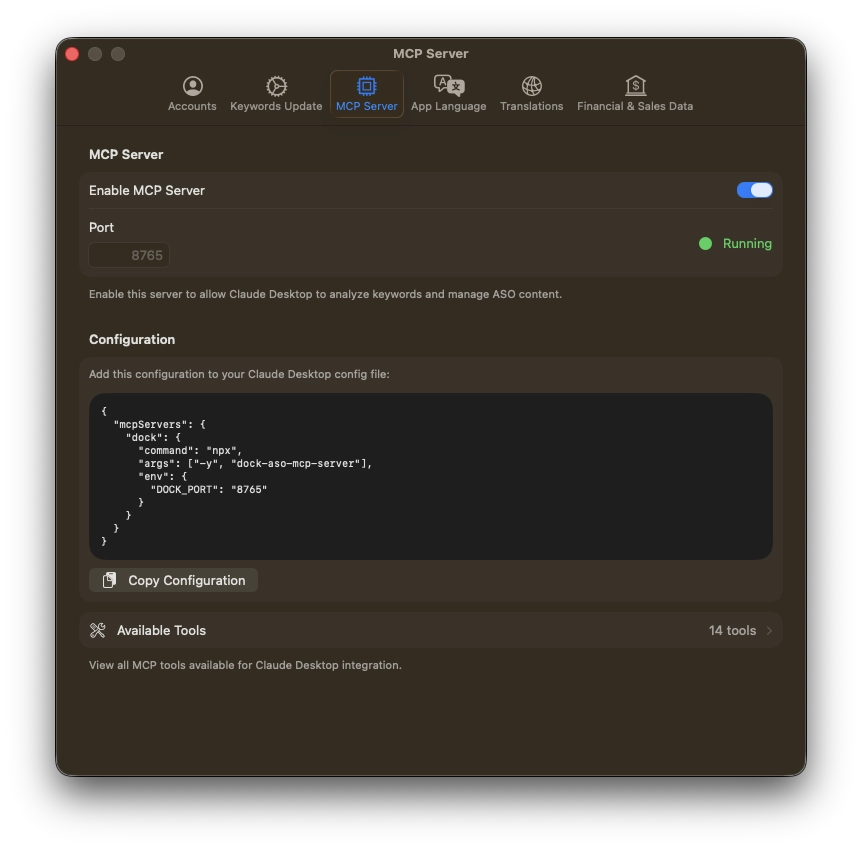Click the 14 tools count
Viewport: 862px width, 850px height.
[x=732, y=630]
